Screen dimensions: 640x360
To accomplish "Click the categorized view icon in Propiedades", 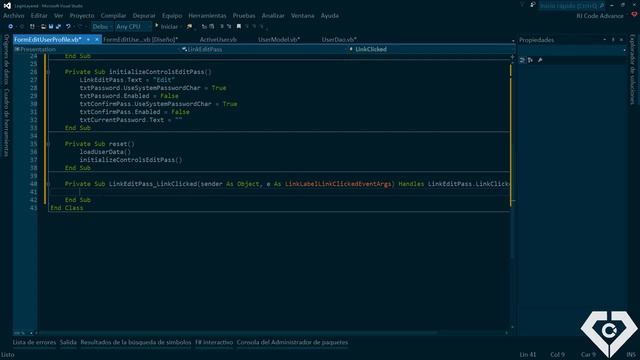I will point(522,60).
